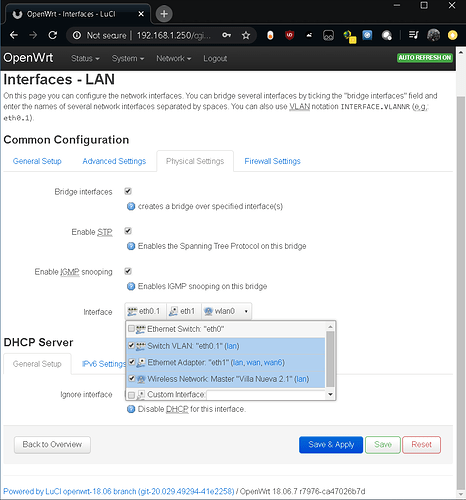The image size is (466, 500).
Task: Click the interface list scrollbar thumb
Action: (330, 359)
